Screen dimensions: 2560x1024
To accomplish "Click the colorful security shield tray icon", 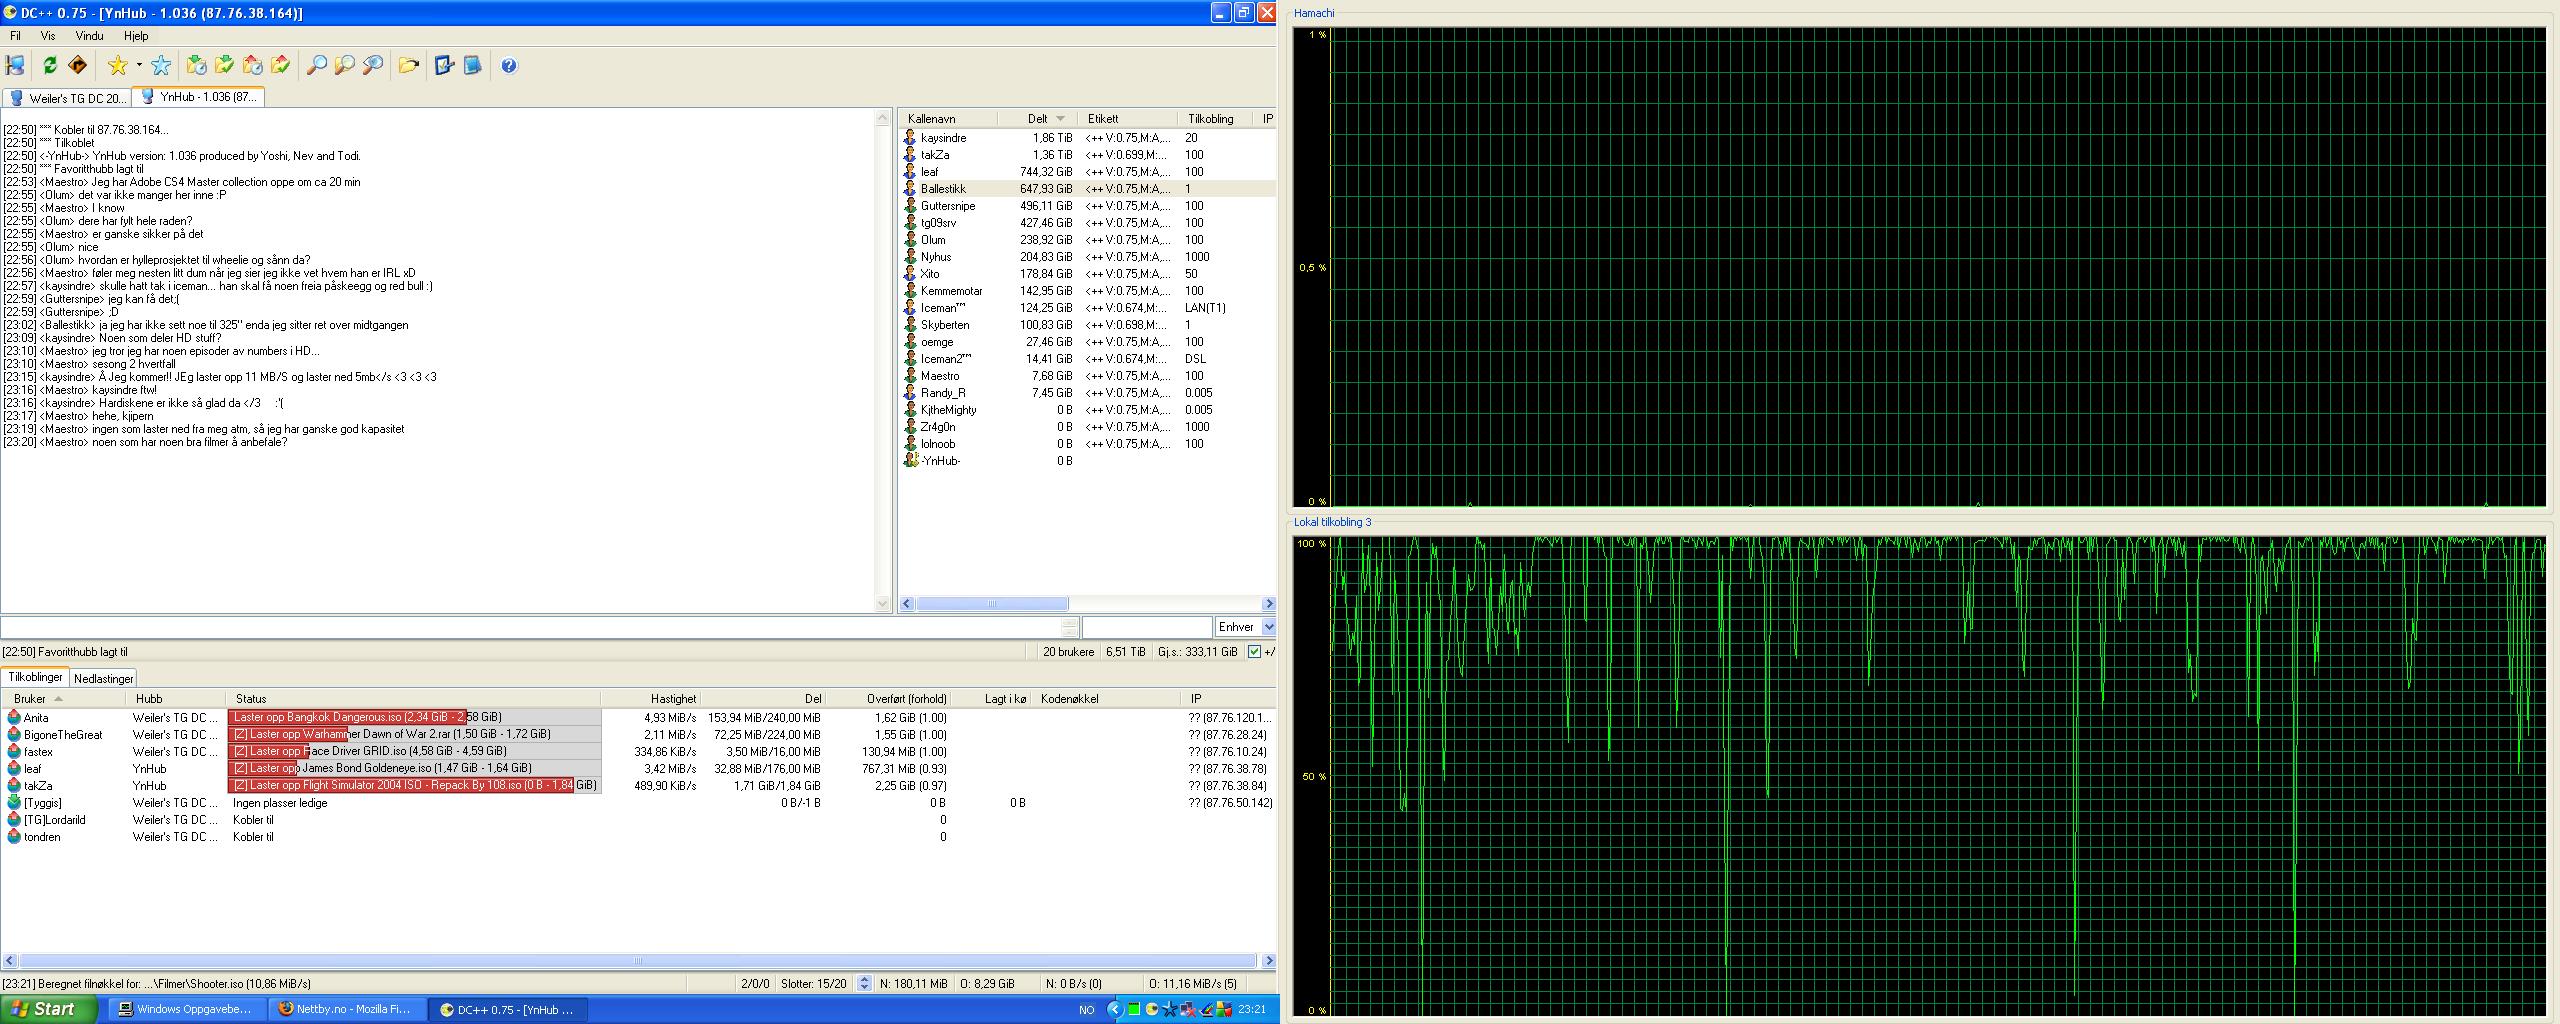I will (x=1224, y=1010).
